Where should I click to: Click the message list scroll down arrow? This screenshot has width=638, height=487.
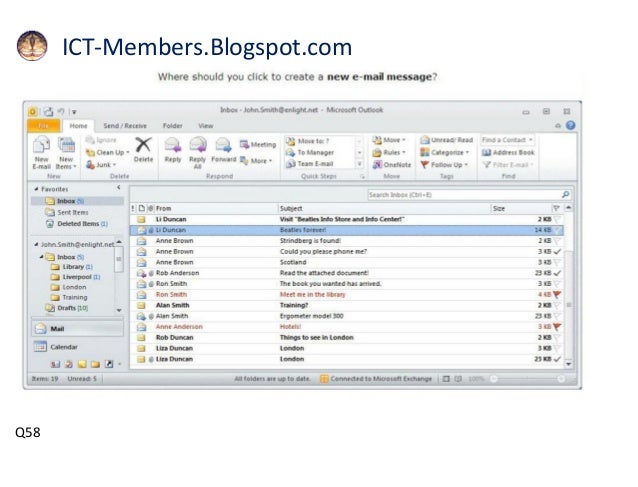point(568,364)
